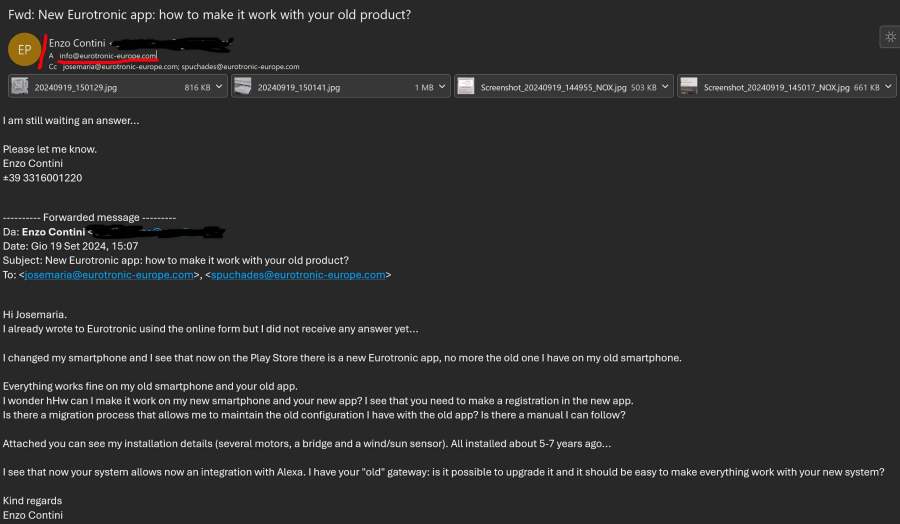Select info@eurotronic-europe.com recipient address
This screenshot has width=900, height=524.
(108, 56)
